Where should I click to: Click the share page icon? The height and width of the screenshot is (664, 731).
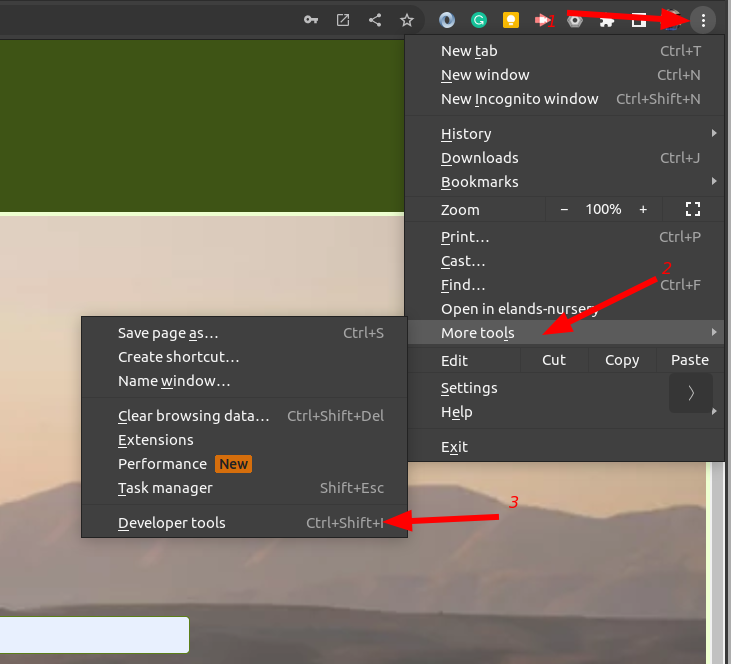pos(375,20)
